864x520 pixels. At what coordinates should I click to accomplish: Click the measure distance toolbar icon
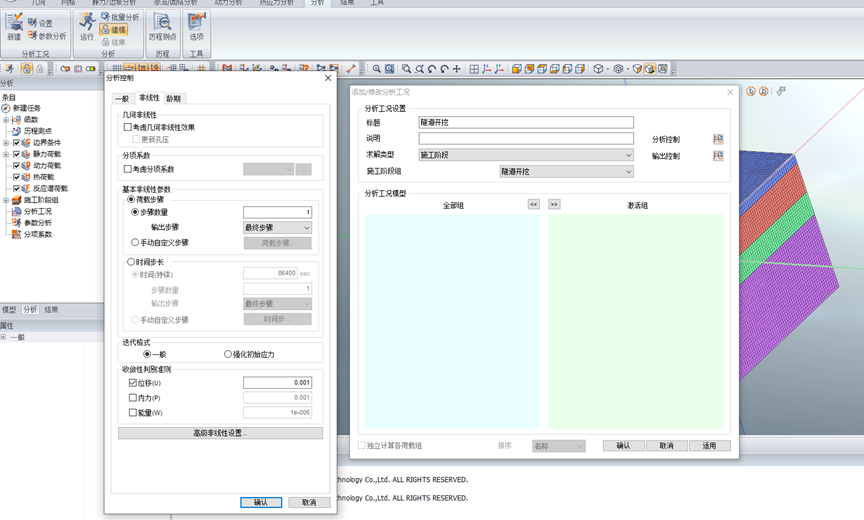(x=351, y=69)
